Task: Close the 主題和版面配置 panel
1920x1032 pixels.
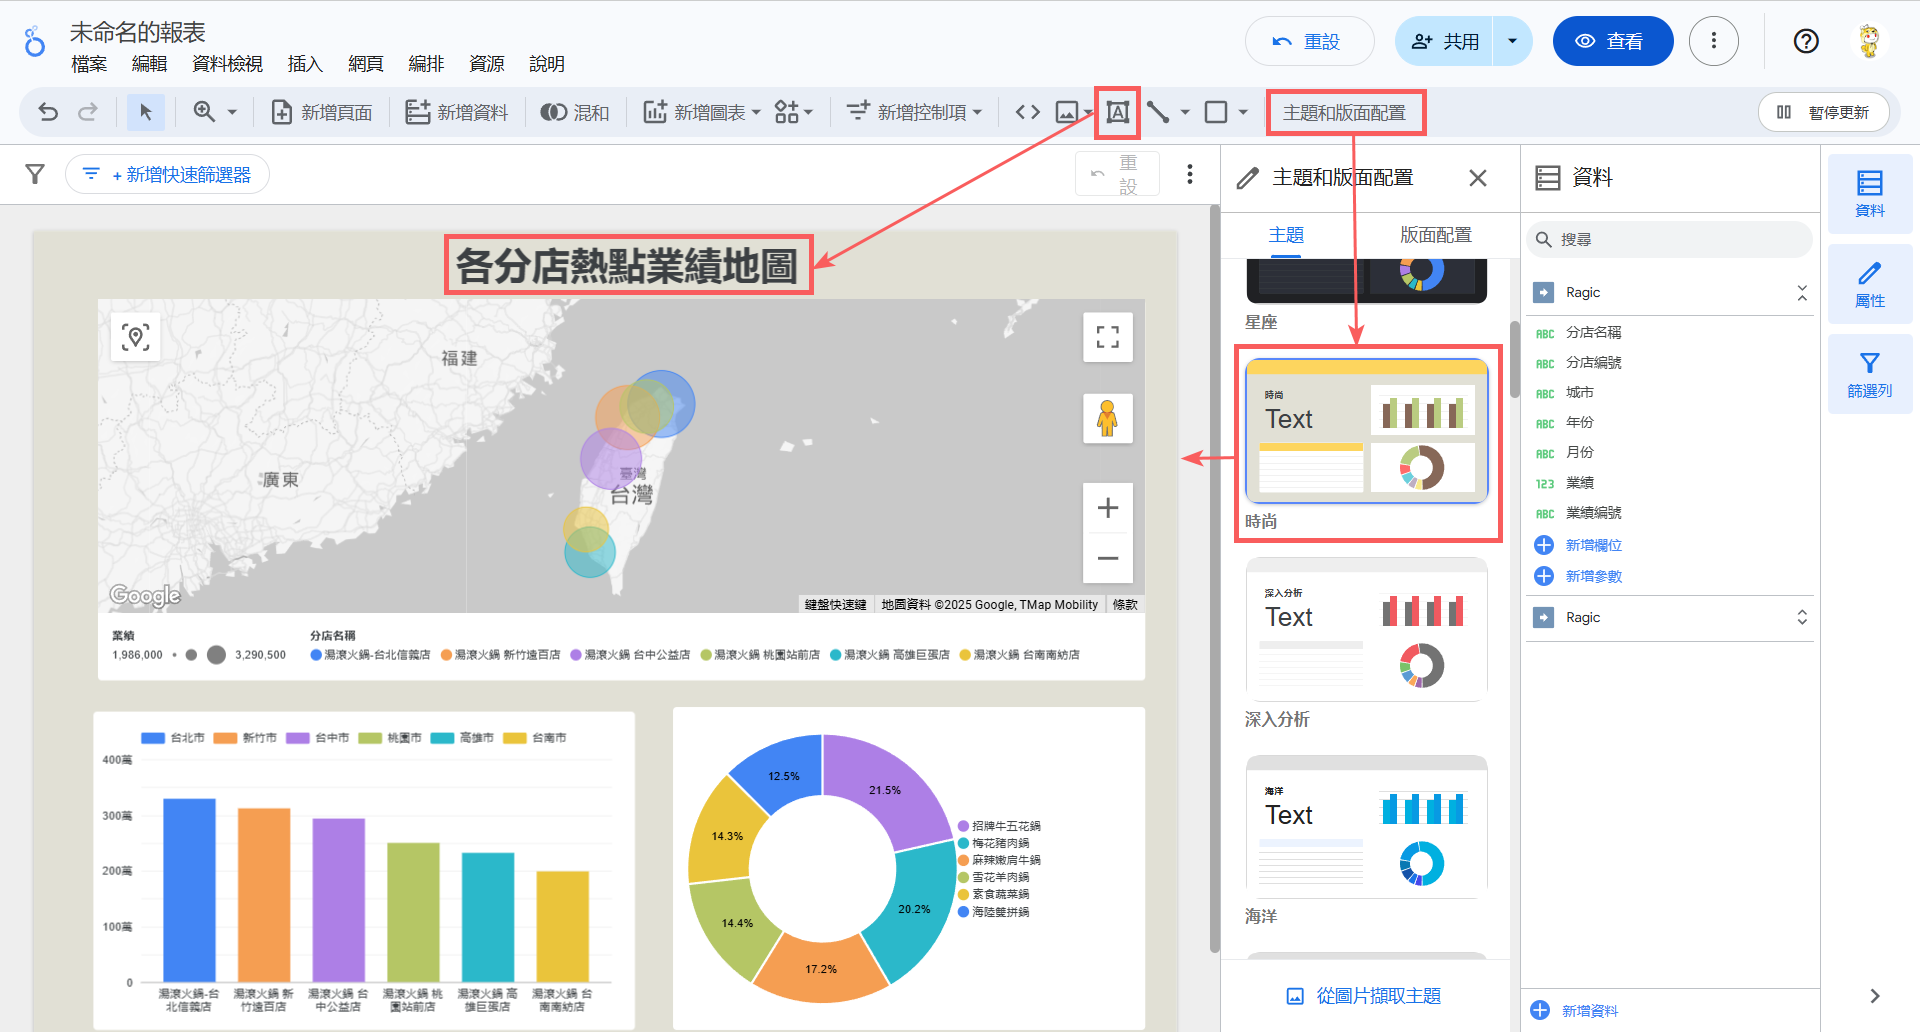Action: [1478, 178]
